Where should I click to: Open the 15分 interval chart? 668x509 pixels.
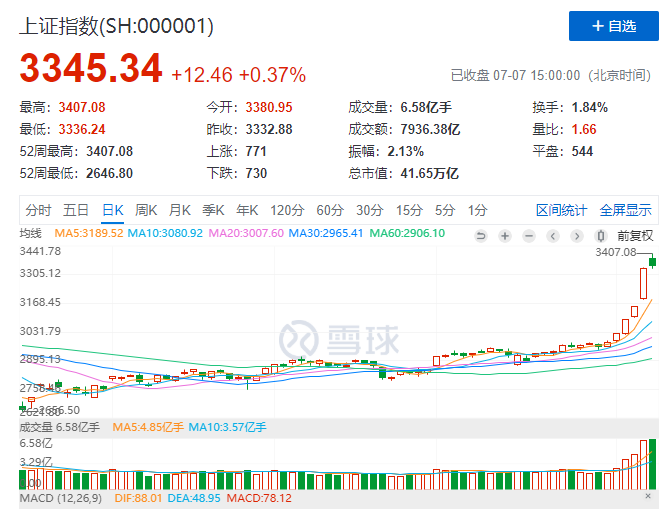[409, 210]
